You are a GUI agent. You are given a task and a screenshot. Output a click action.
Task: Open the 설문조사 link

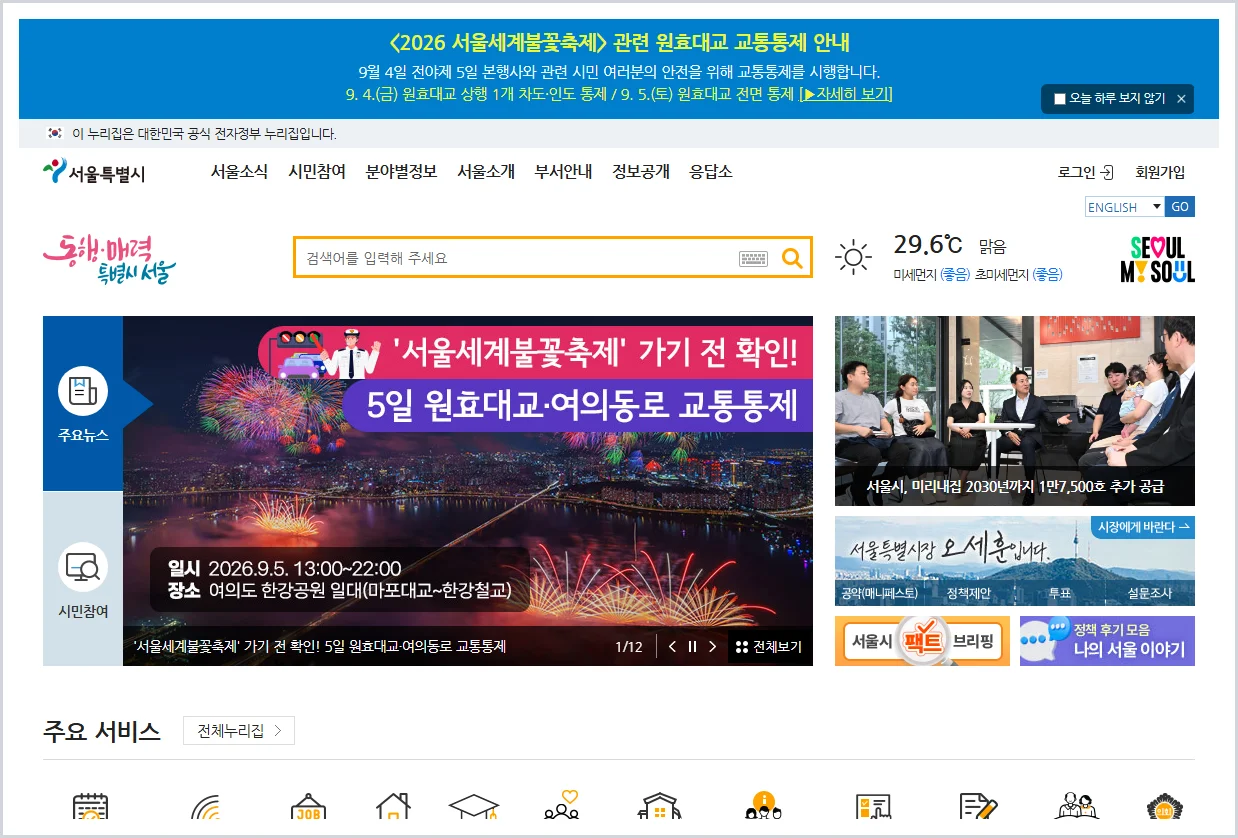pos(1149,593)
